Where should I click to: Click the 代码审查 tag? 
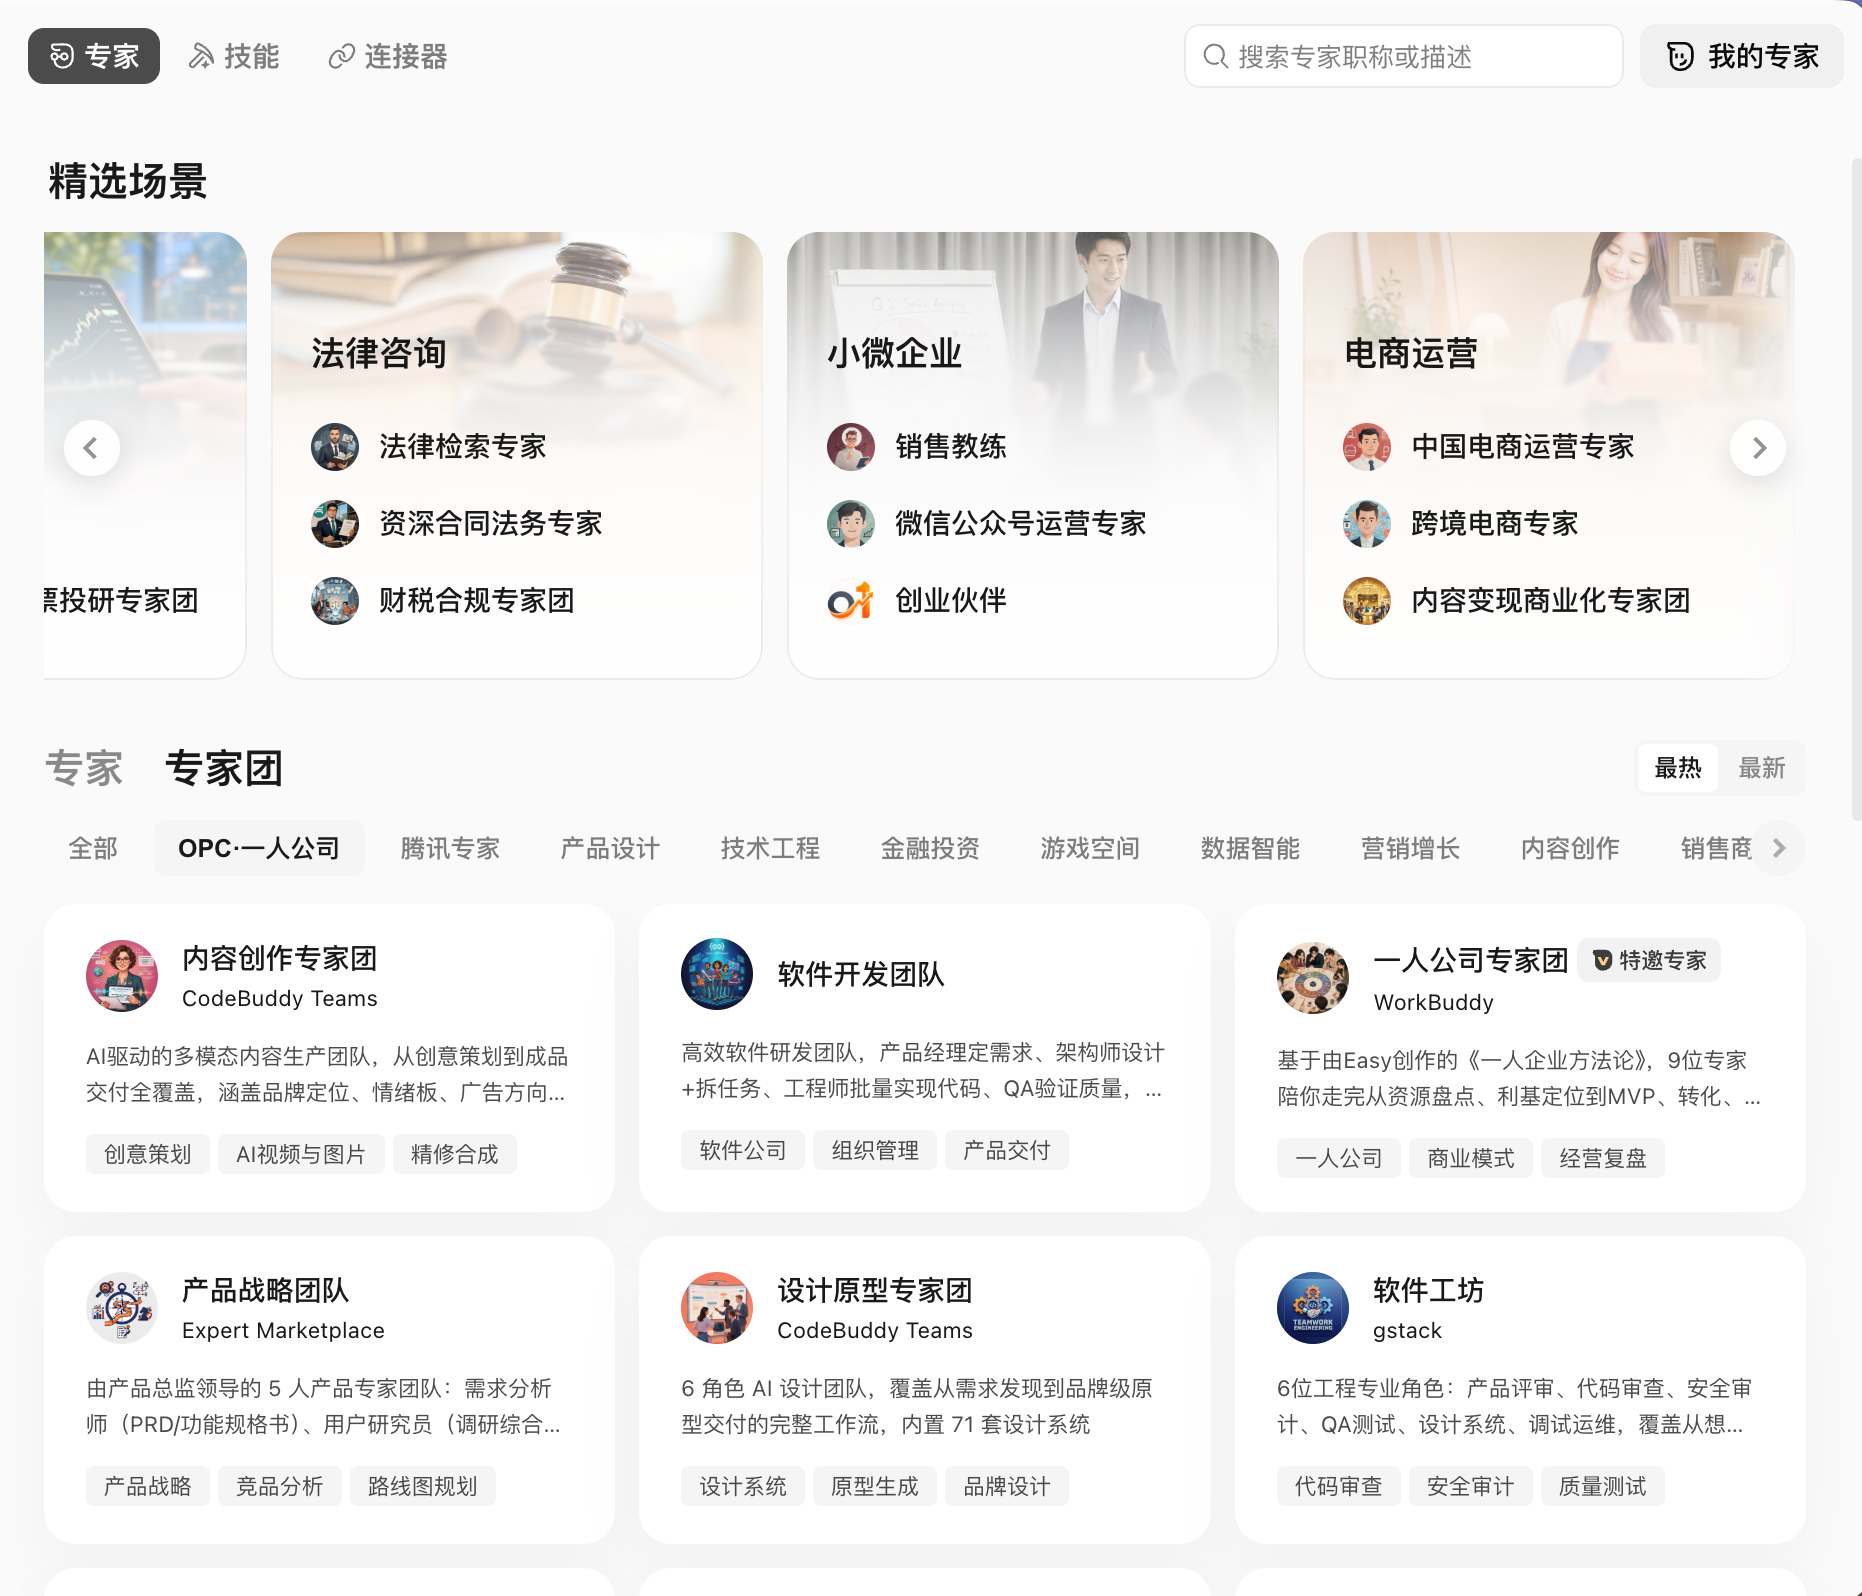pyautogui.click(x=1339, y=1486)
